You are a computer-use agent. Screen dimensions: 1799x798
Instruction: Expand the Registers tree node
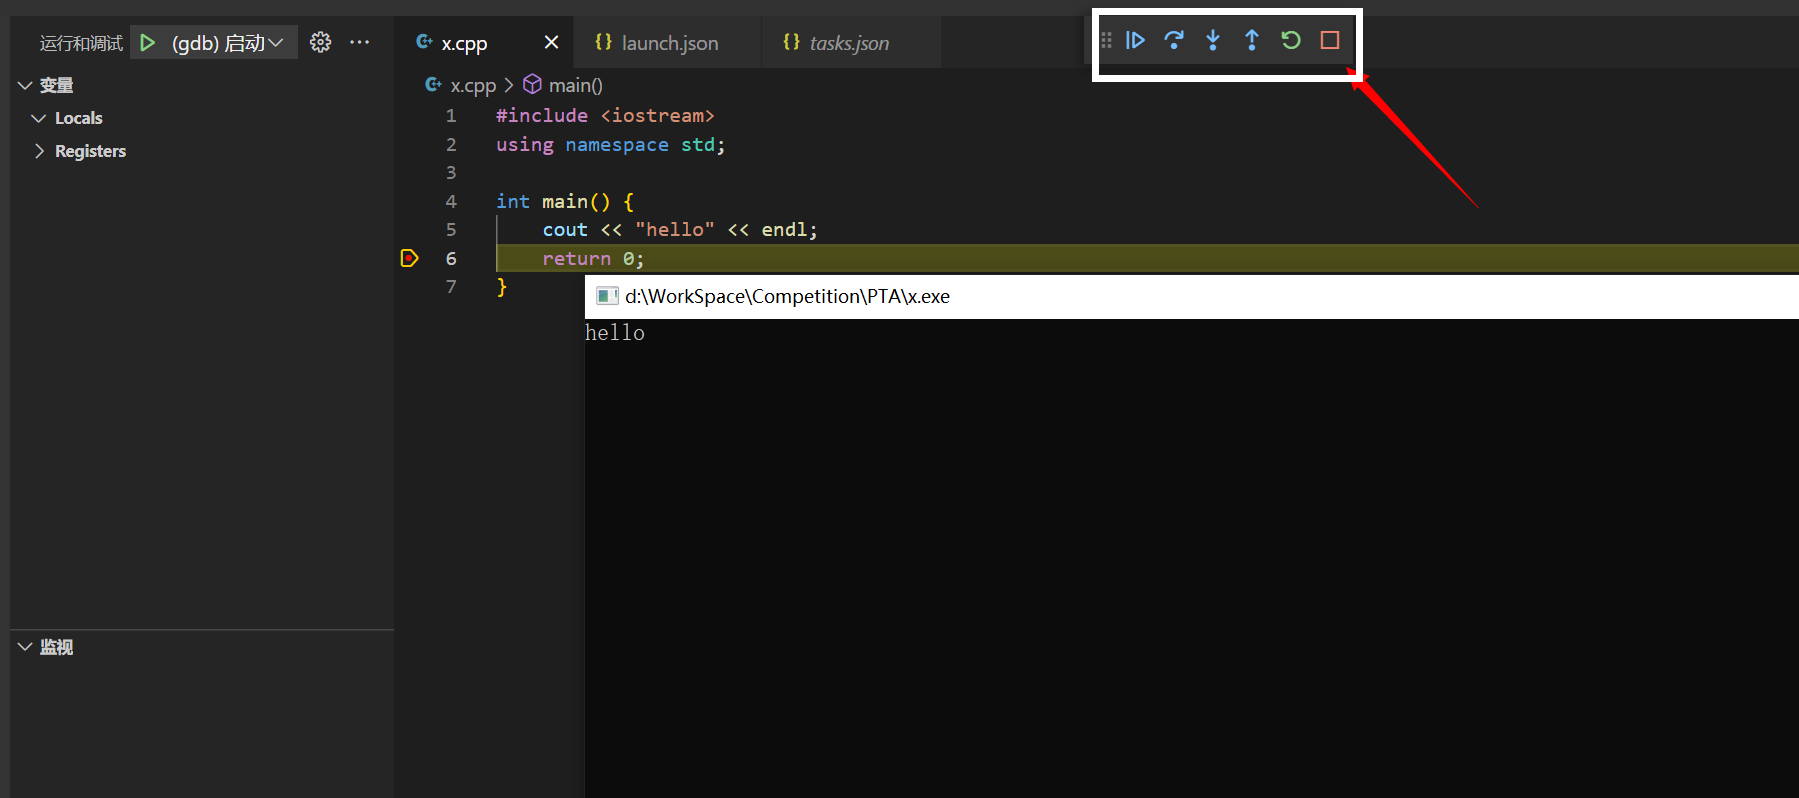pyautogui.click(x=39, y=151)
